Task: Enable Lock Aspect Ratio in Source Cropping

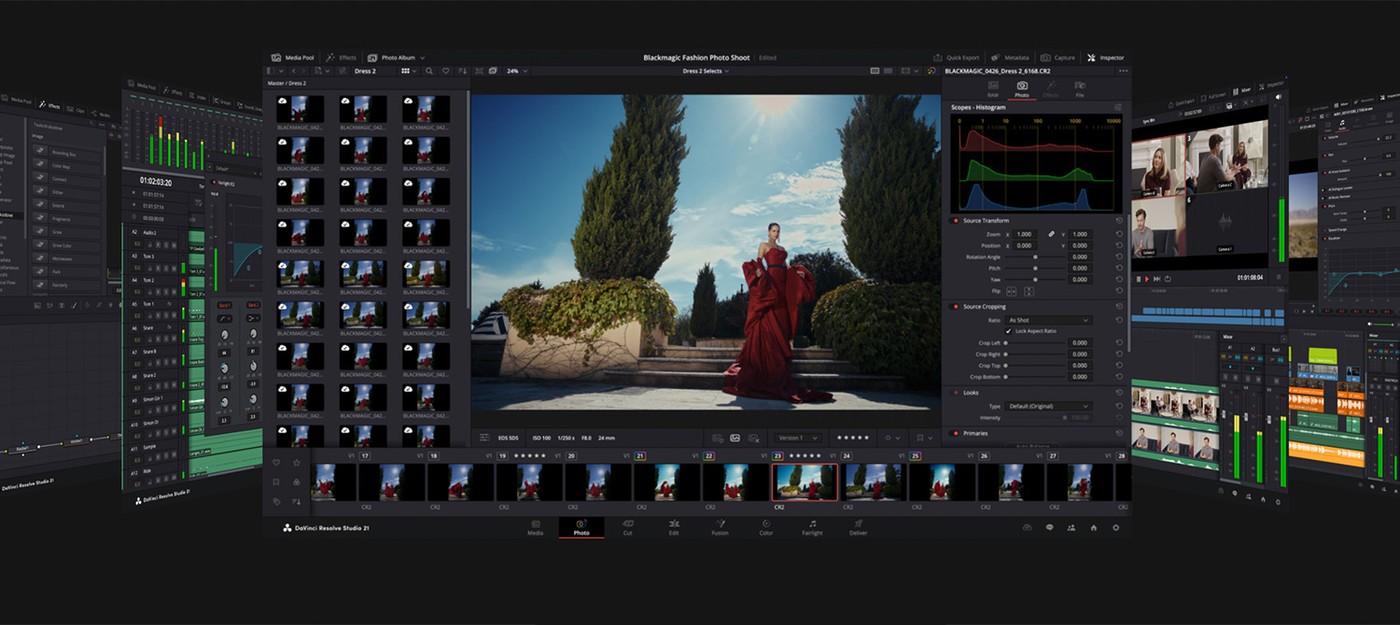Action: (1009, 329)
